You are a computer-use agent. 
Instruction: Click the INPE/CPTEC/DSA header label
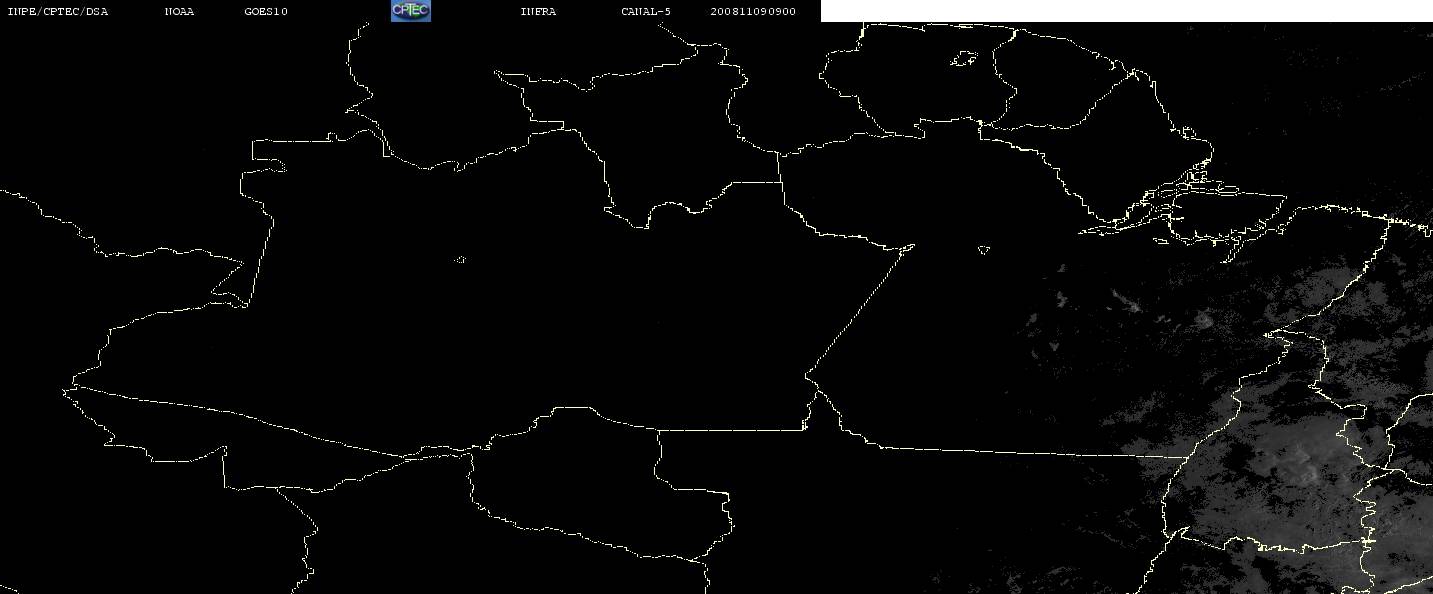pos(57,12)
